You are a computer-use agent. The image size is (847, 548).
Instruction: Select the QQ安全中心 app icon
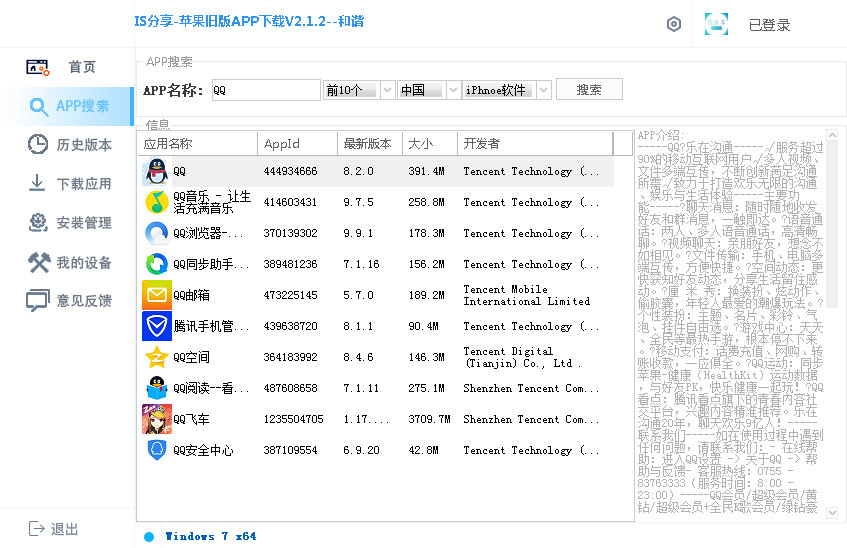click(x=156, y=450)
